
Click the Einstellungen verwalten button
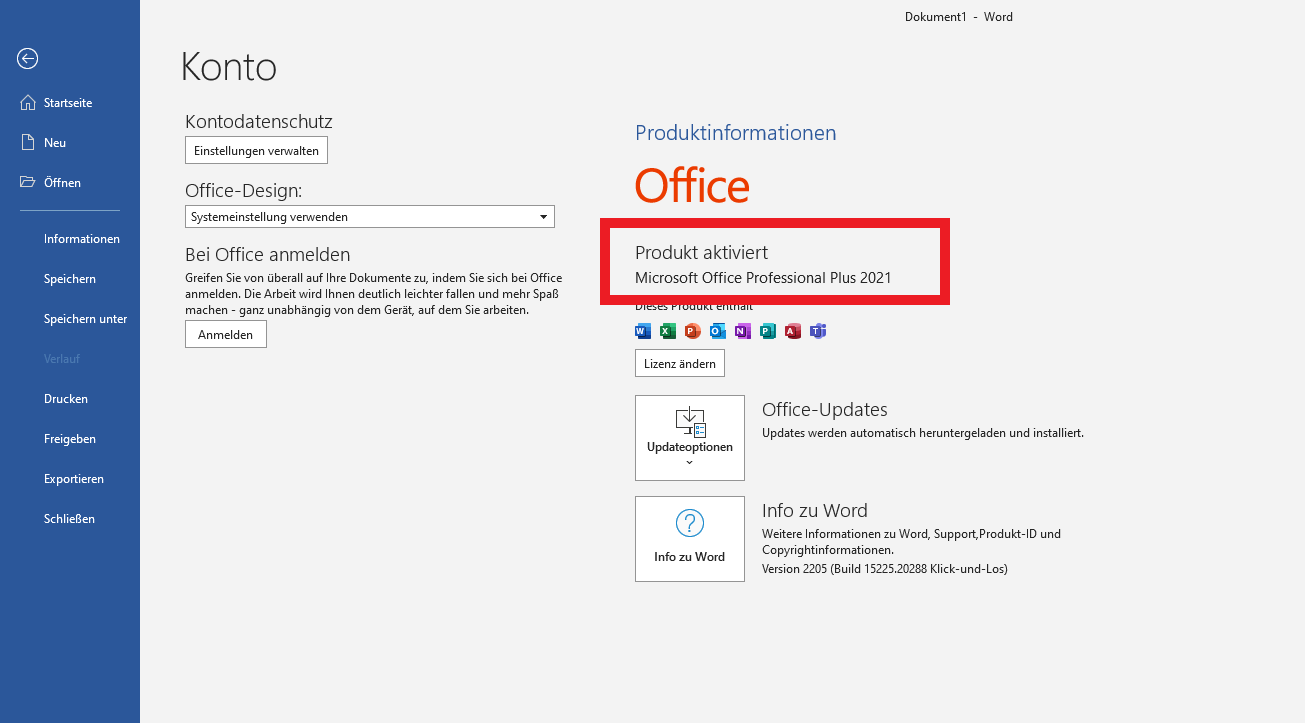[256, 151]
